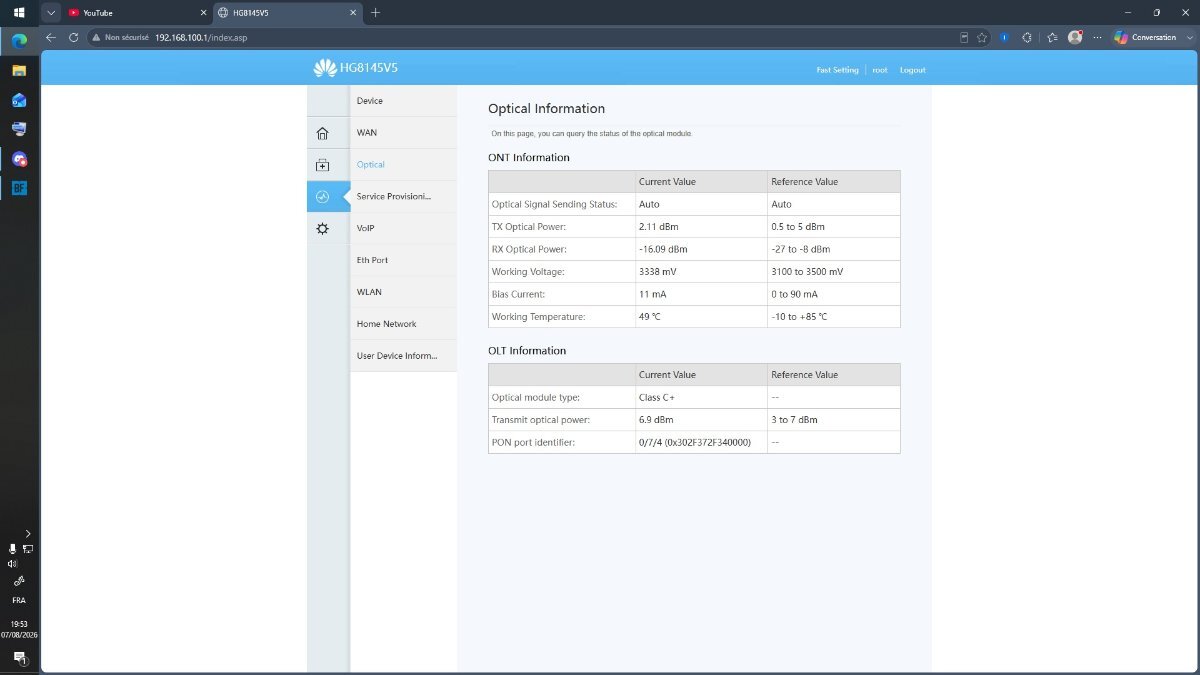Open the Home icon in router sidebar
Image resolution: width=1200 pixels, height=675 pixels.
coord(322,133)
